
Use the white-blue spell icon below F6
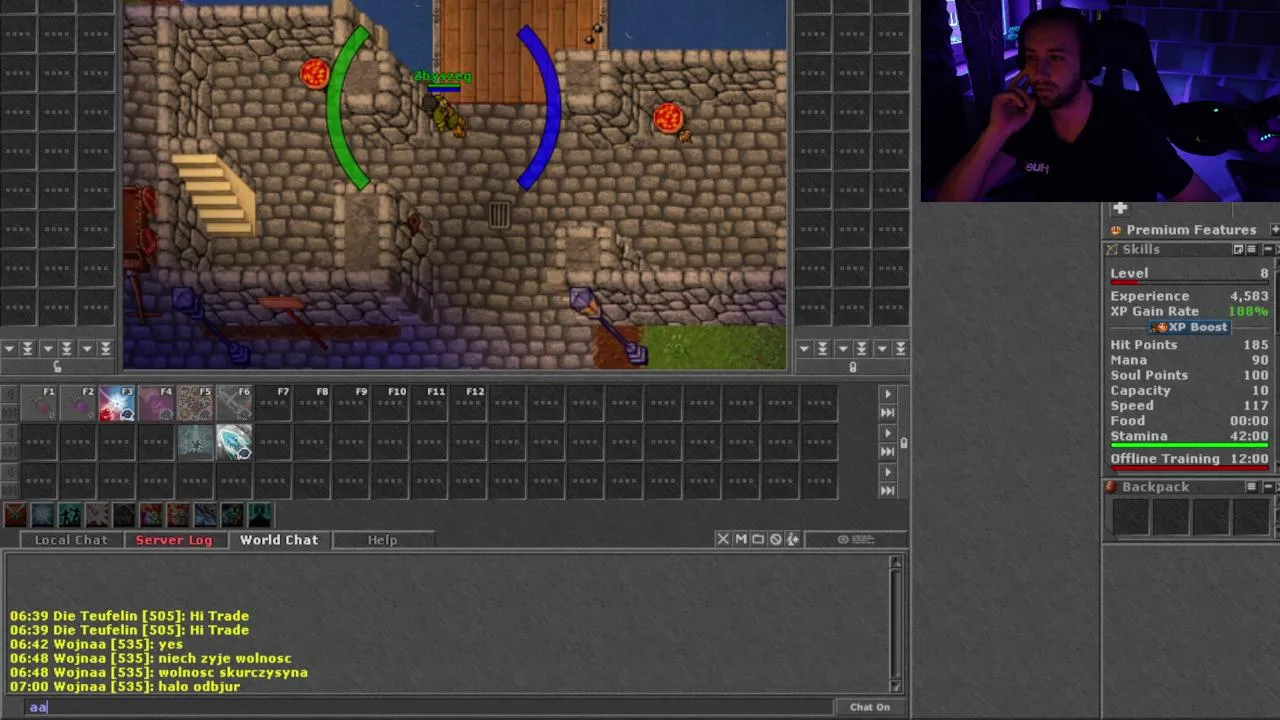click(233, 442)
